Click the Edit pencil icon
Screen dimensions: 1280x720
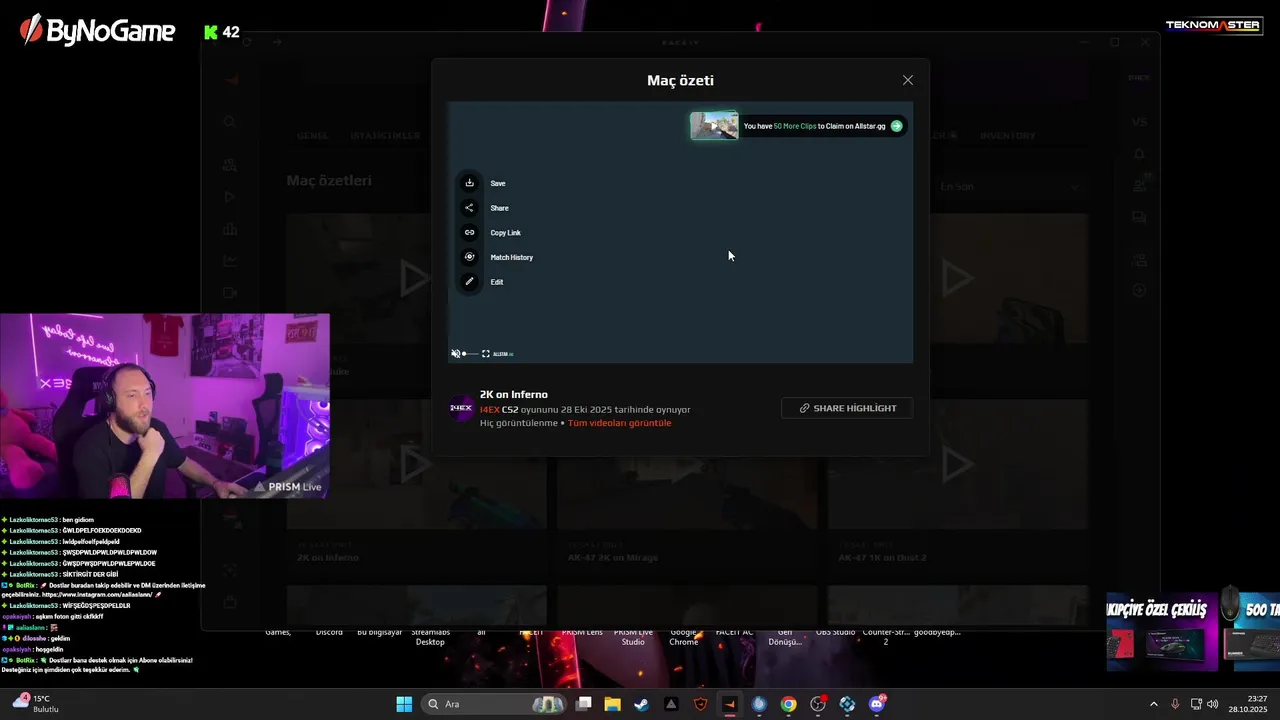coord(469,282)
